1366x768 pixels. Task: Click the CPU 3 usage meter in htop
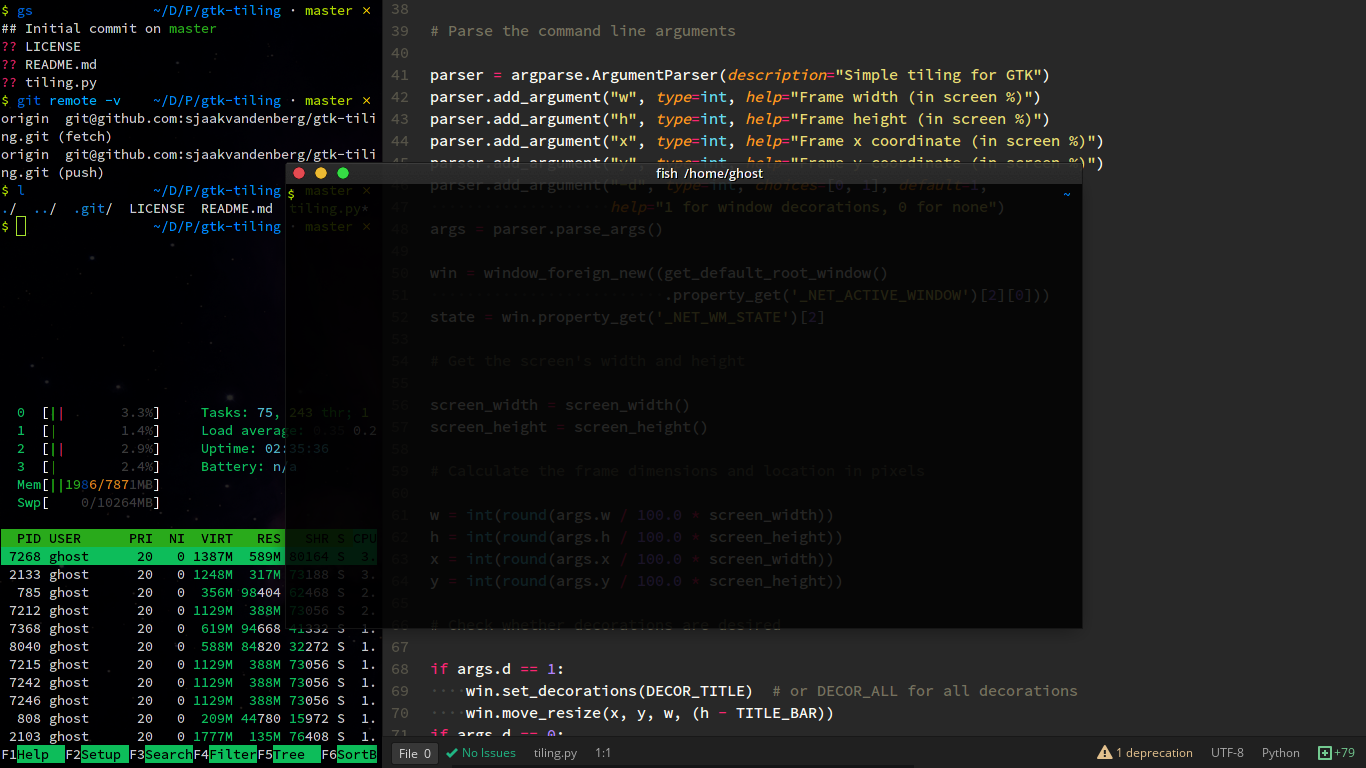[x=88, y=467]
